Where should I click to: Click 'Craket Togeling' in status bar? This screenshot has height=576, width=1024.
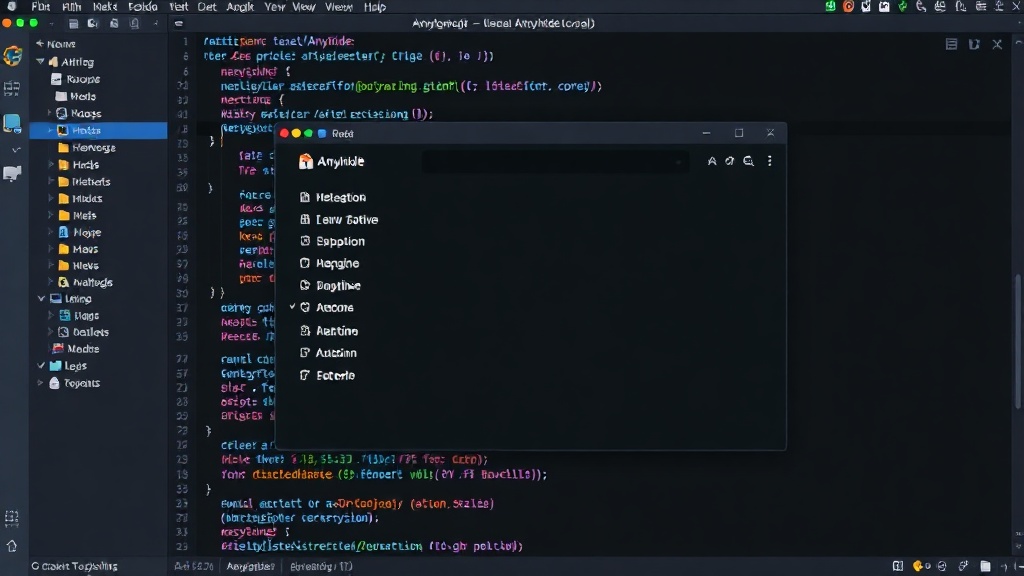pyautogui.click(x=74, y=566)
